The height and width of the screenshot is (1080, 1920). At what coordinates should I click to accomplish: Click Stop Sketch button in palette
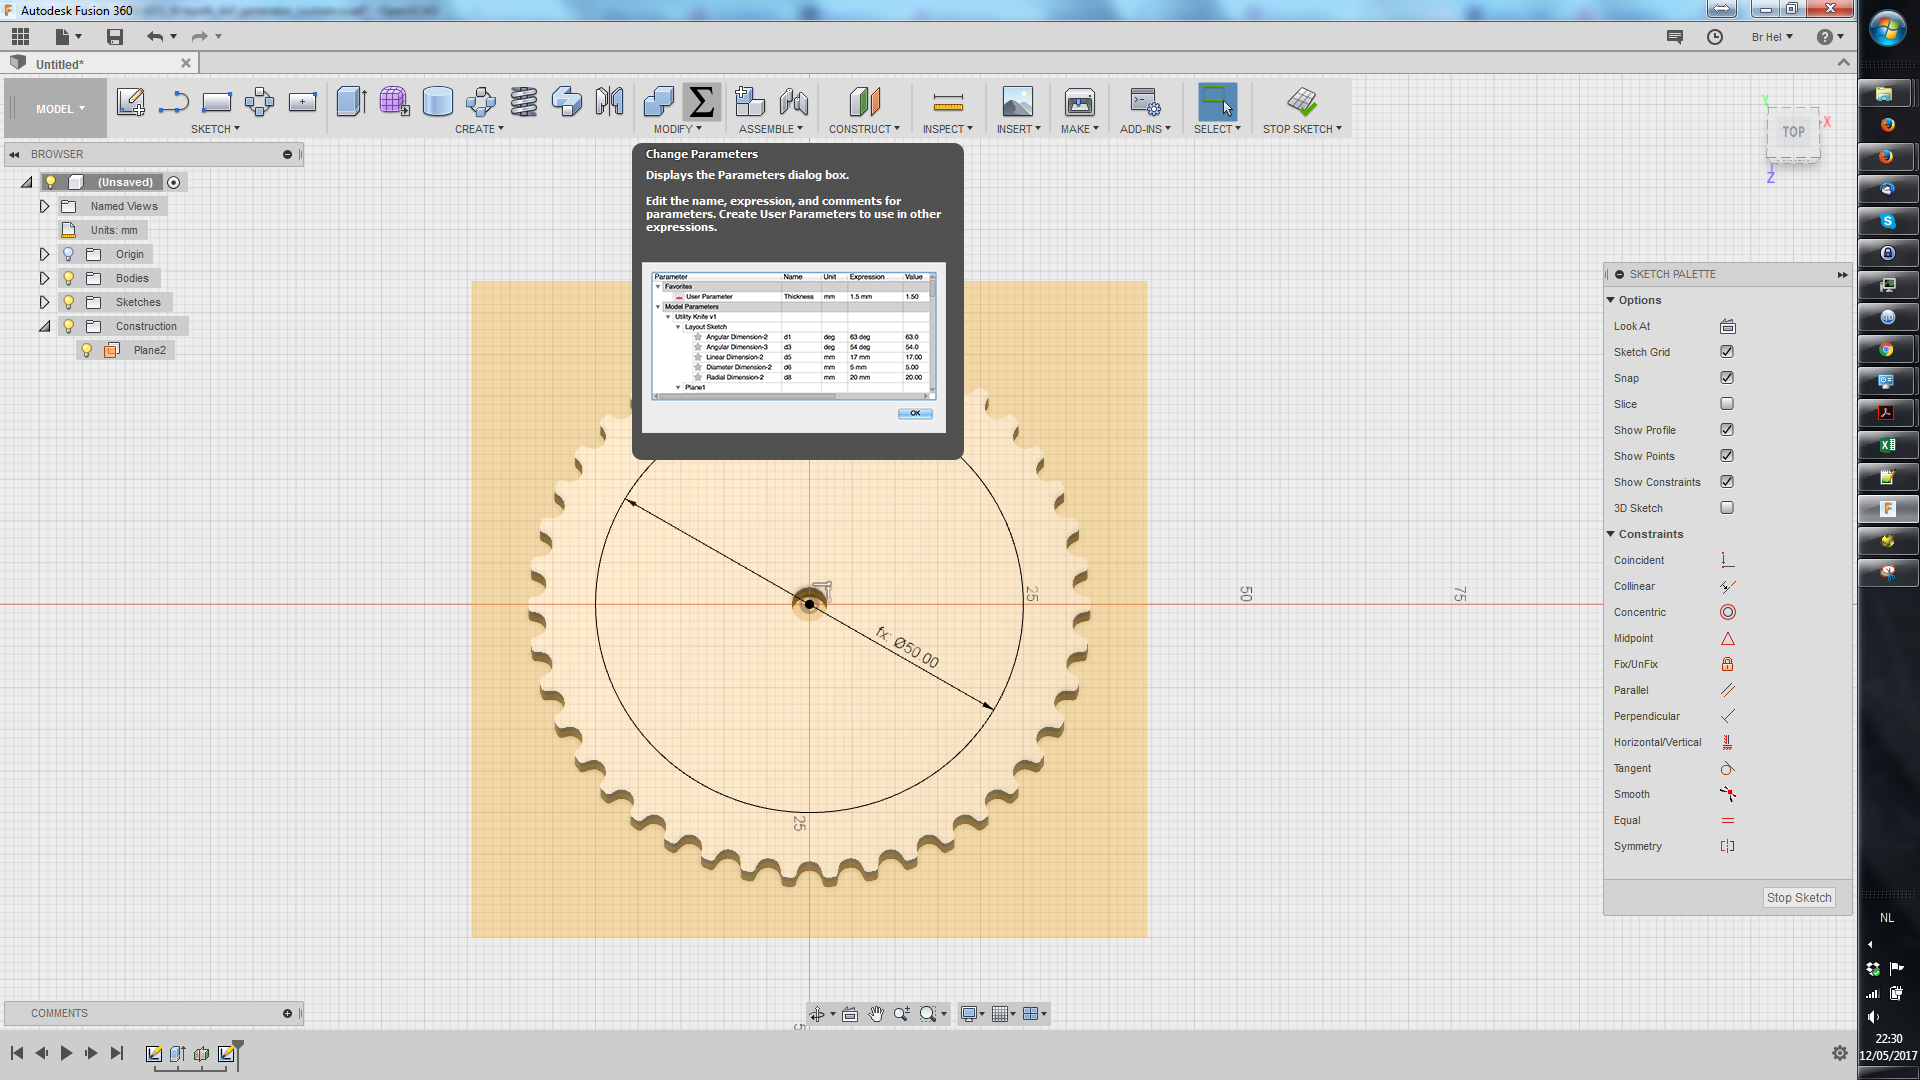point(1799,897)
